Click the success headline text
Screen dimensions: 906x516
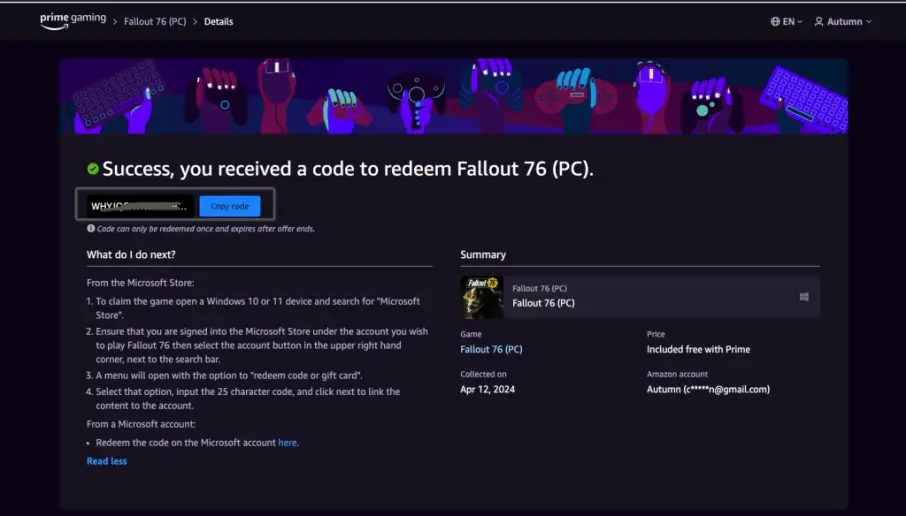click(348, 169)
